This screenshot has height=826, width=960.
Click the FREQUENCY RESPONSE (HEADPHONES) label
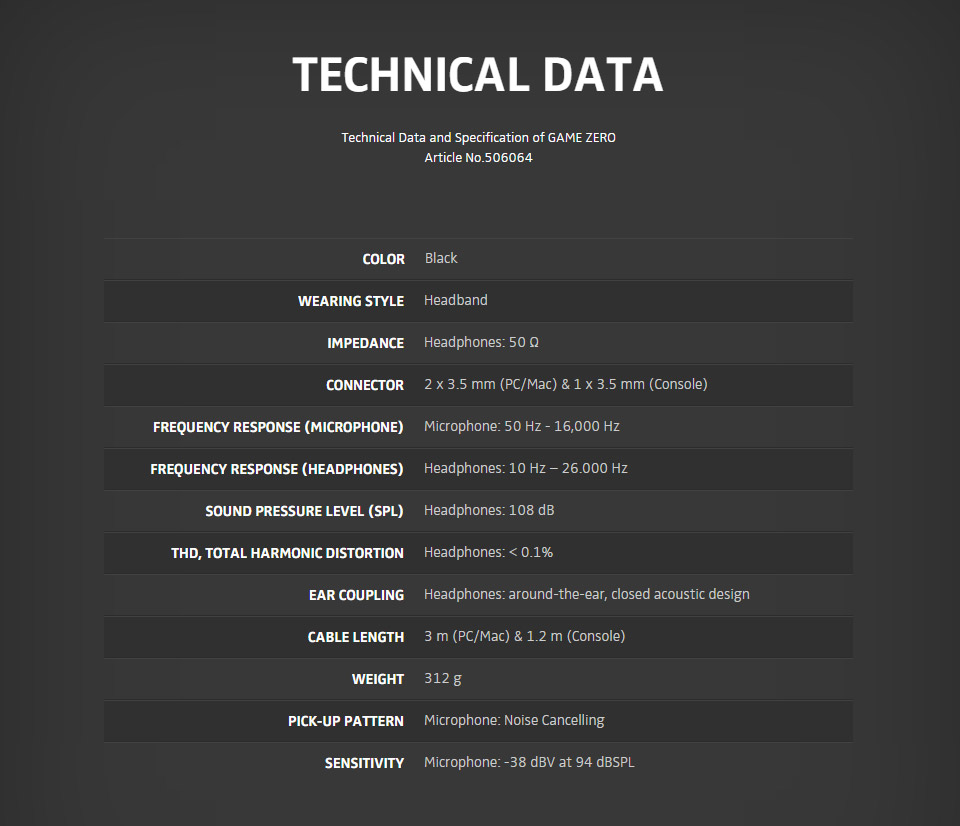(277, 469)
